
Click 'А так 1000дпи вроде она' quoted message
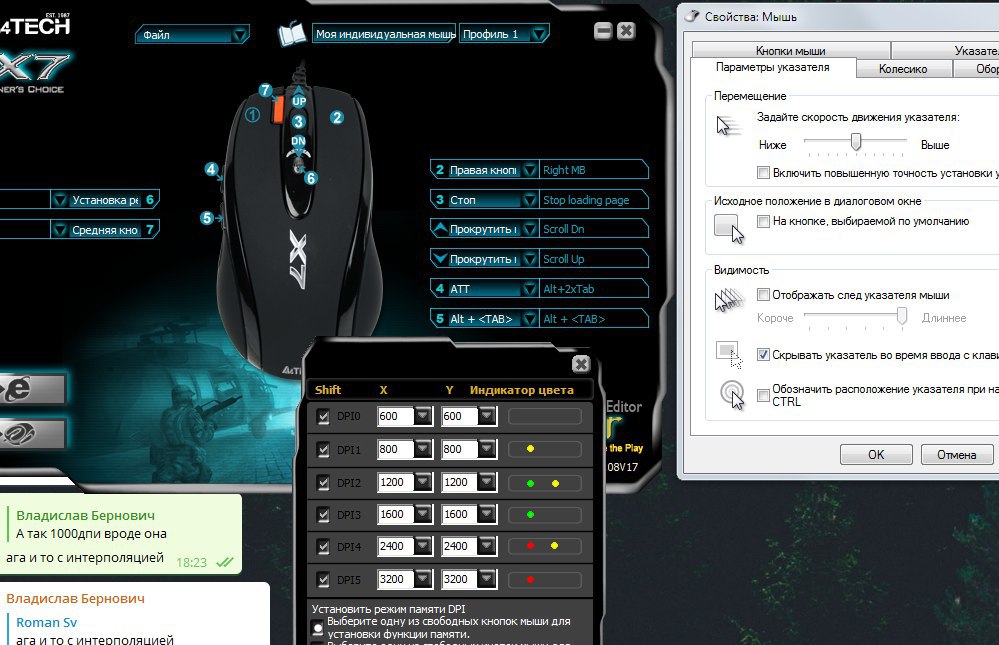(x=91, y=533)
